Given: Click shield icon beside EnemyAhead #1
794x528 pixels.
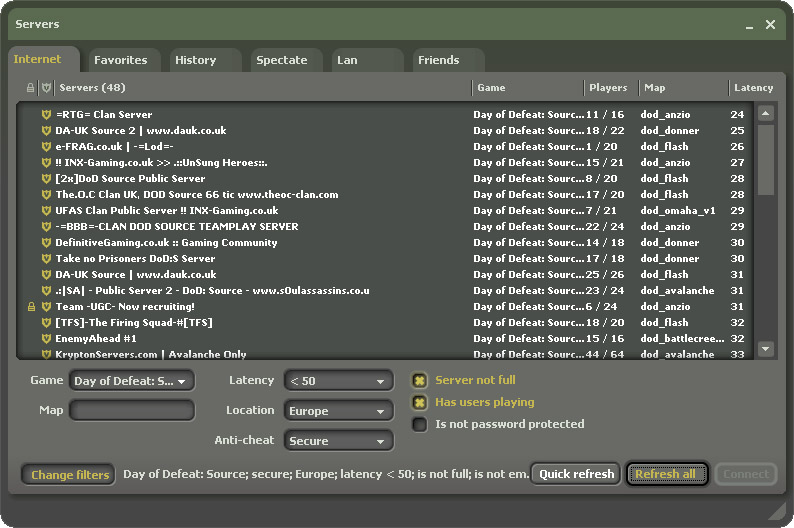Looking at the screenshot, I should tap(46, 339).
